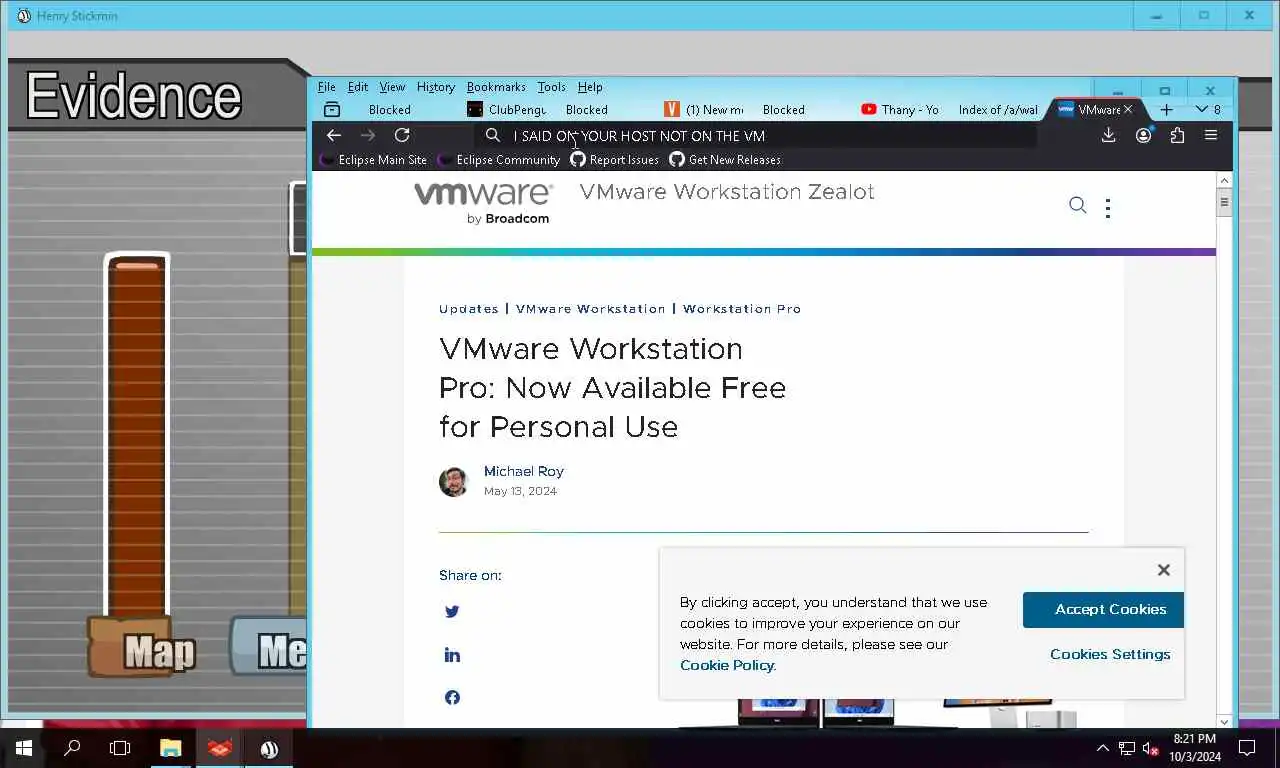Open Cookies Settings
Image resolution: width=1280 pixels, height=768 pixels.
click(x=1110, y=654)
